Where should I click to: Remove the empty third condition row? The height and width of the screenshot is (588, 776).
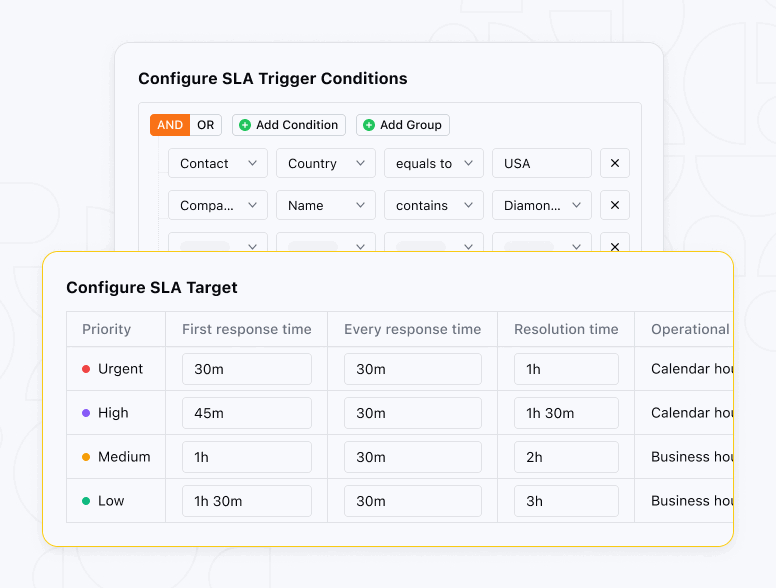615,244
